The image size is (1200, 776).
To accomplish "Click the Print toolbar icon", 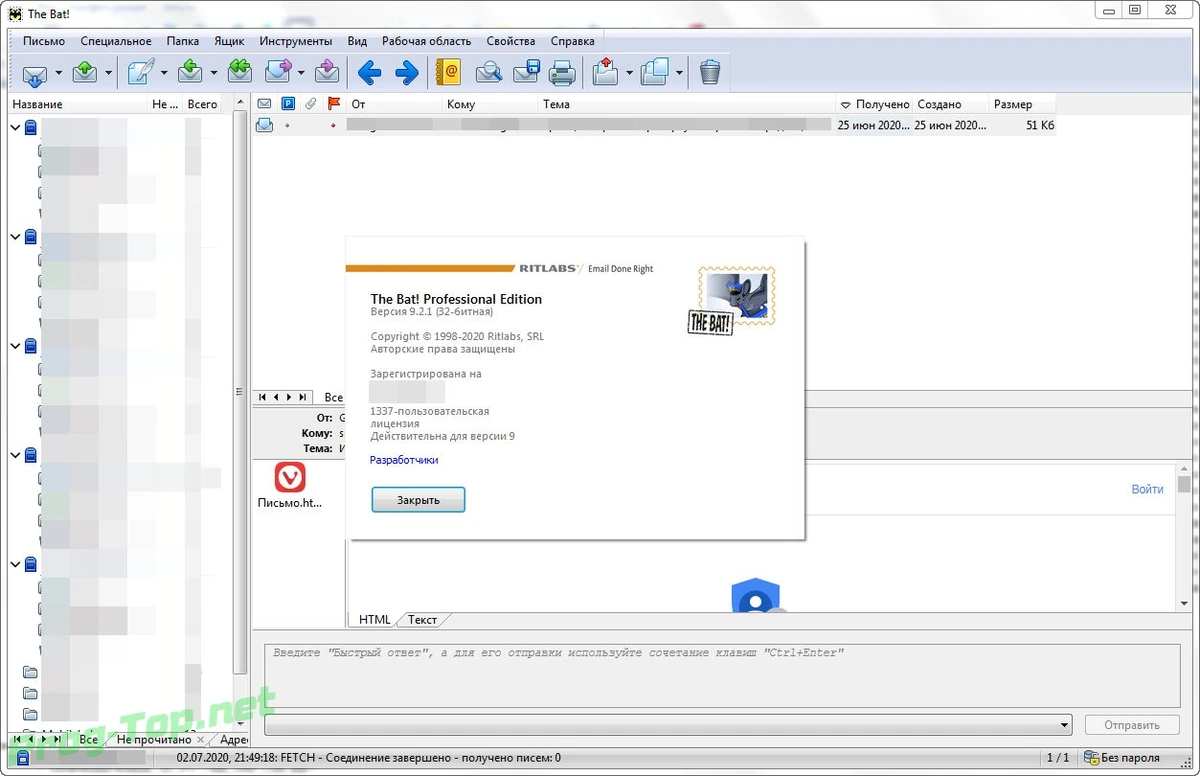I will [x=562, y=72].
